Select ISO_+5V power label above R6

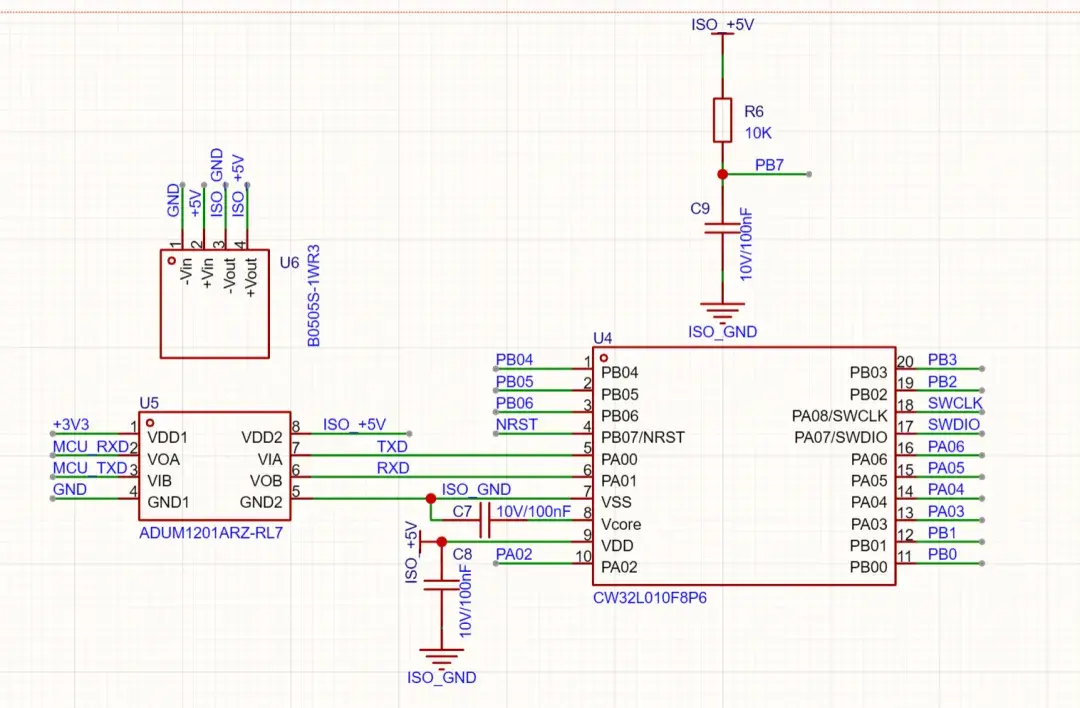[723, 25]
